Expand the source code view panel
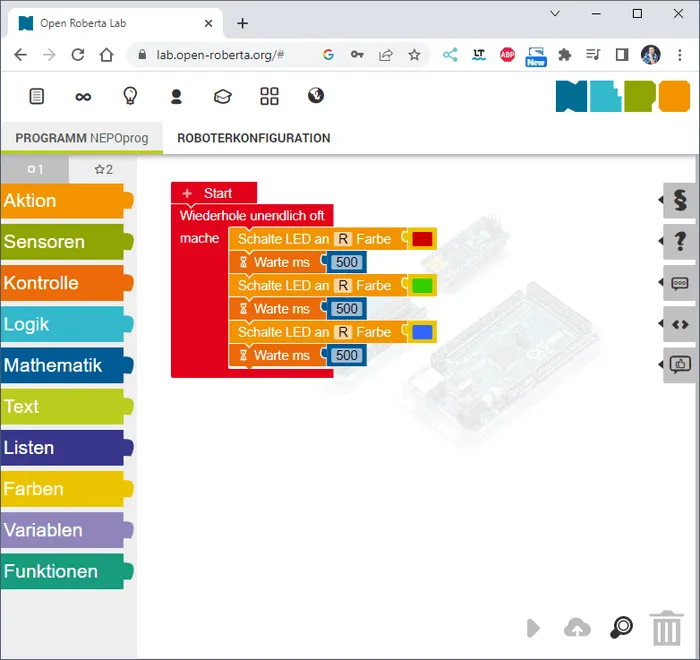This screenshot has height=660, width=700. (680, 324)
